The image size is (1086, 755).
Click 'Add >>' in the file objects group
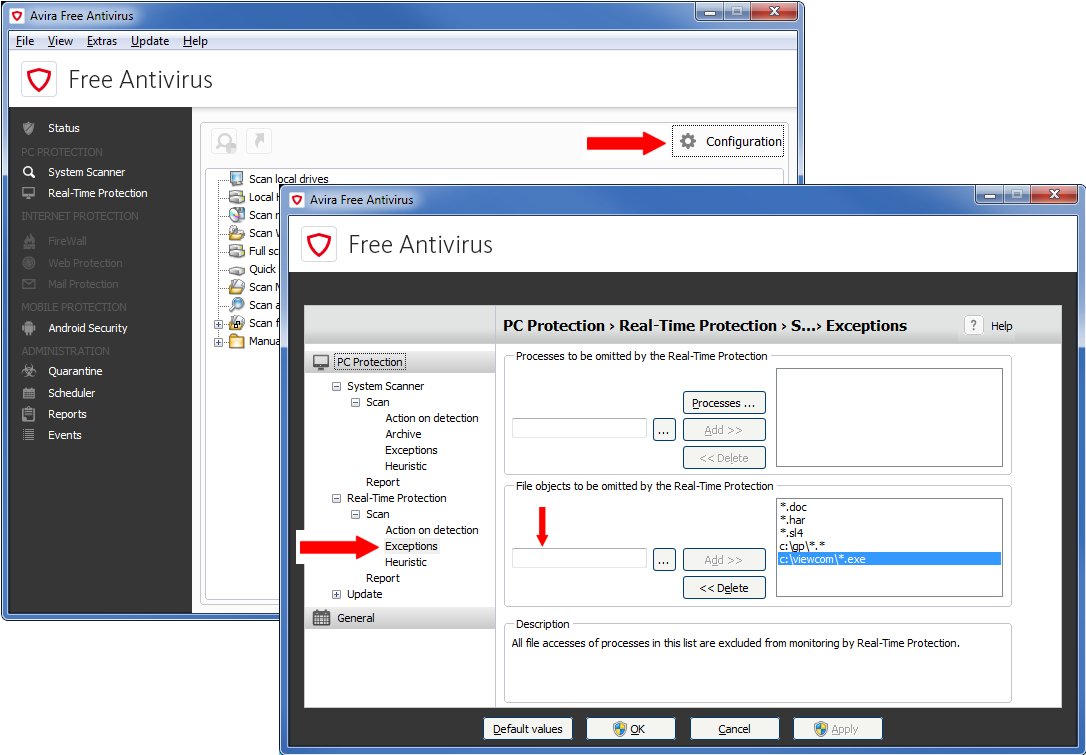point(724,560)
